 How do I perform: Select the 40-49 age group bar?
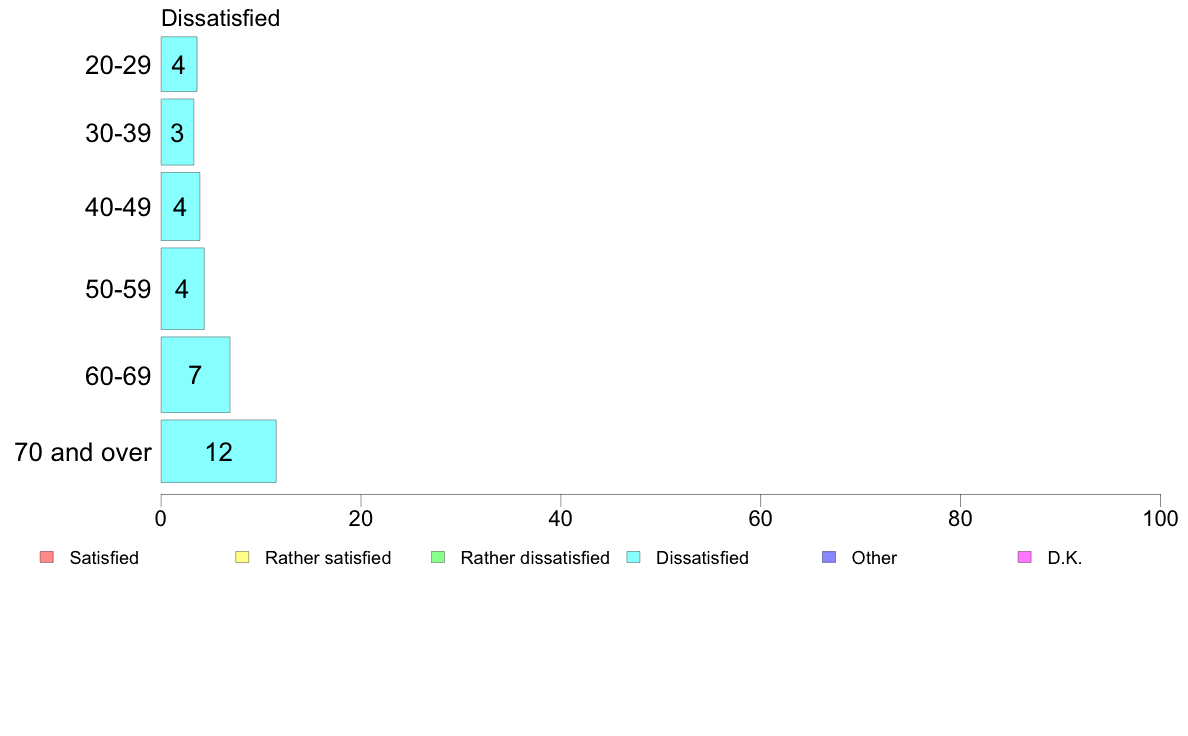pos(180,207)
